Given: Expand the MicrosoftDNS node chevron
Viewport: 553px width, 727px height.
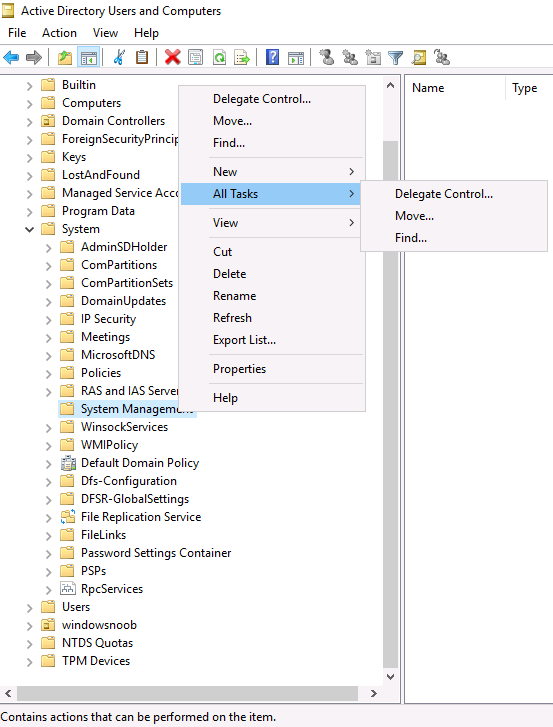Looking at the screenshot, I should pos(48,355).
